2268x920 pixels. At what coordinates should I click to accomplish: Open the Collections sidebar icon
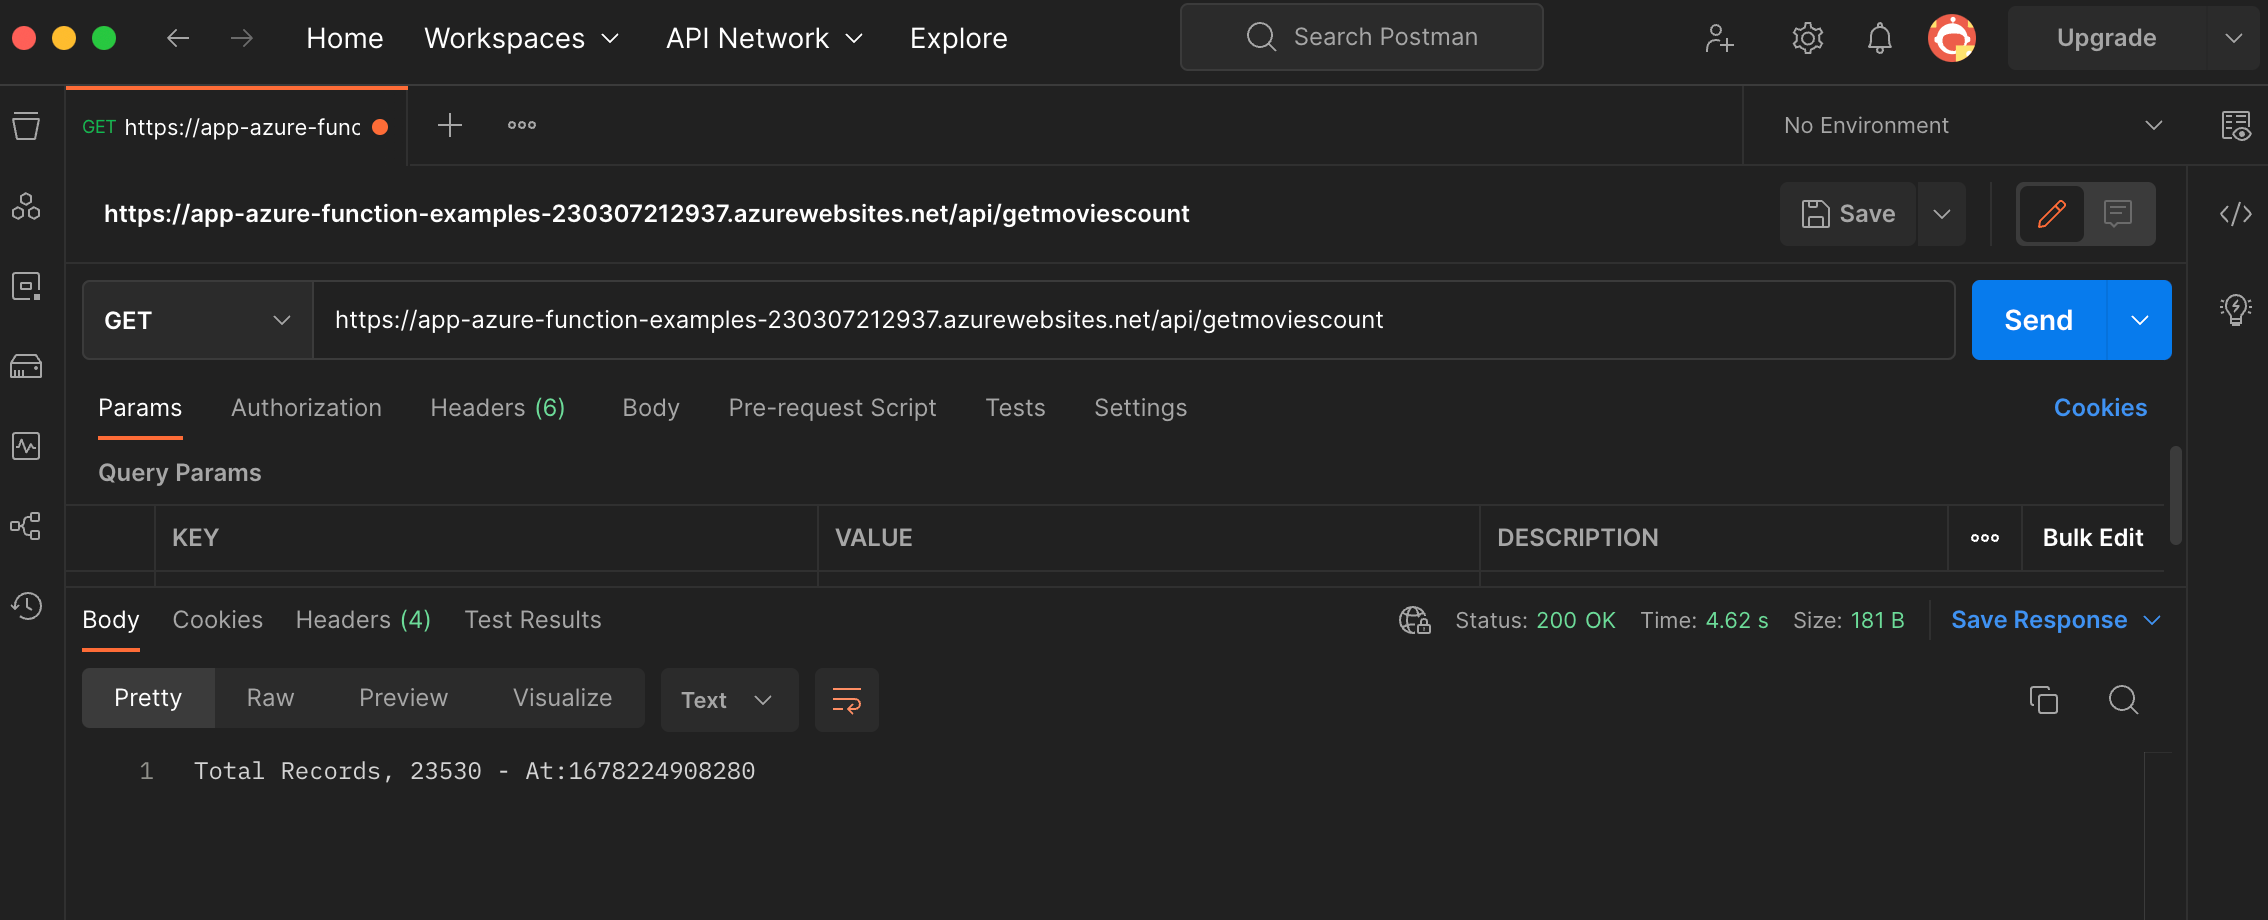25,126
